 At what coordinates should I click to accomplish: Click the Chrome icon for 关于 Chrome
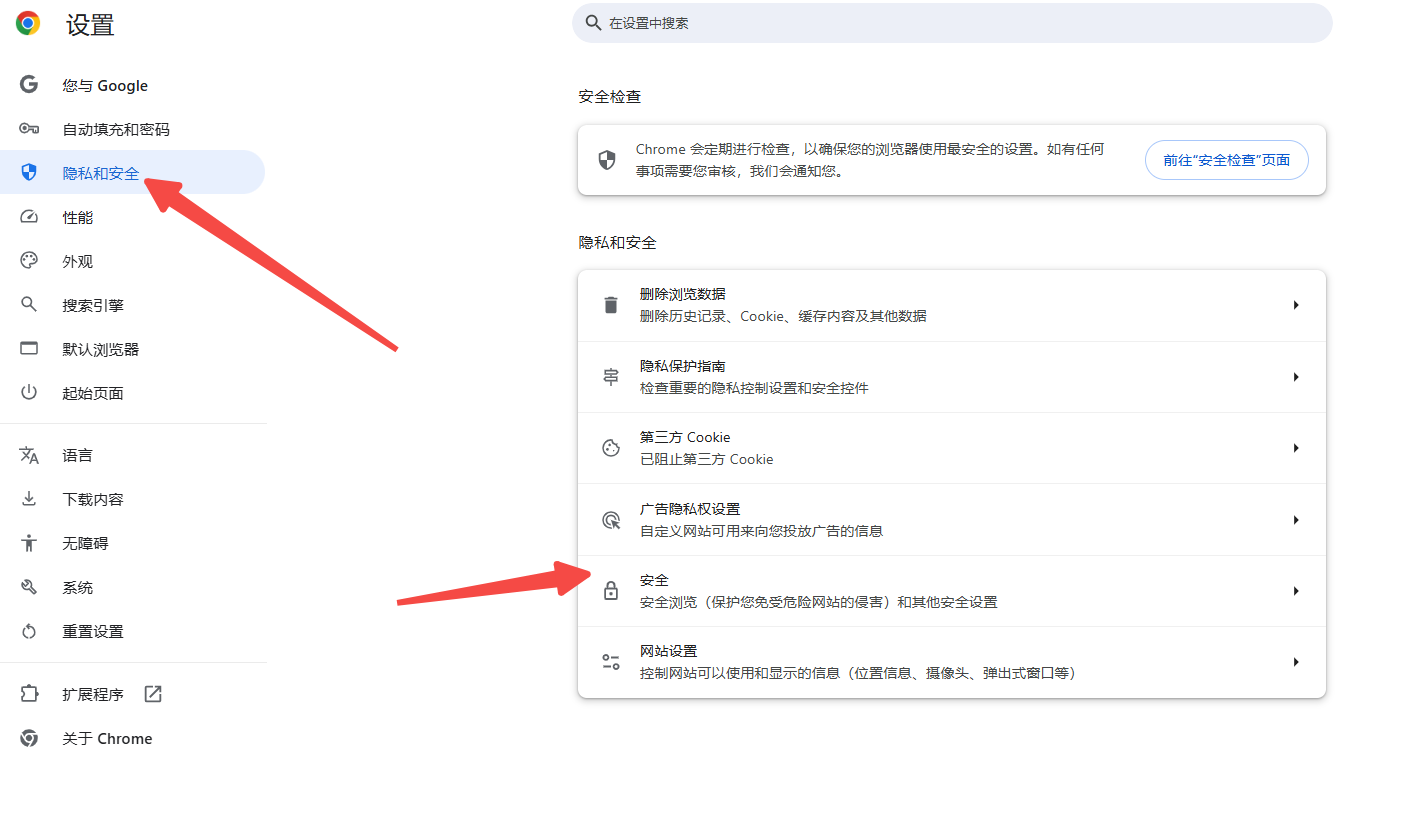pos(29,738)
